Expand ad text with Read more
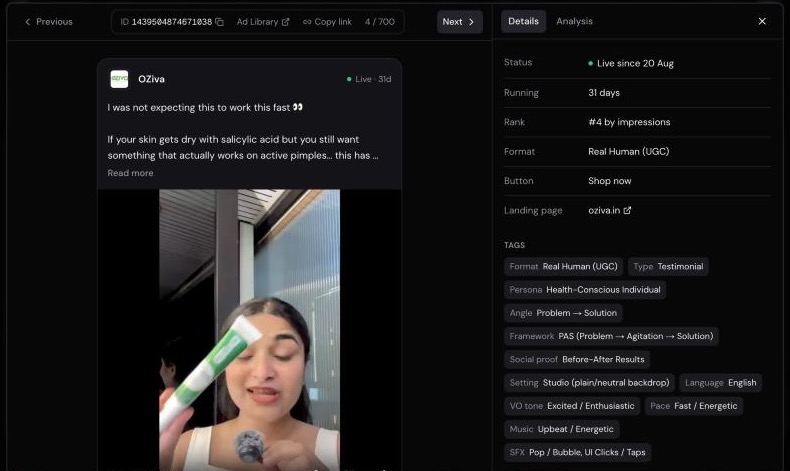Screen dimensions: 790x471 point(130,173)
